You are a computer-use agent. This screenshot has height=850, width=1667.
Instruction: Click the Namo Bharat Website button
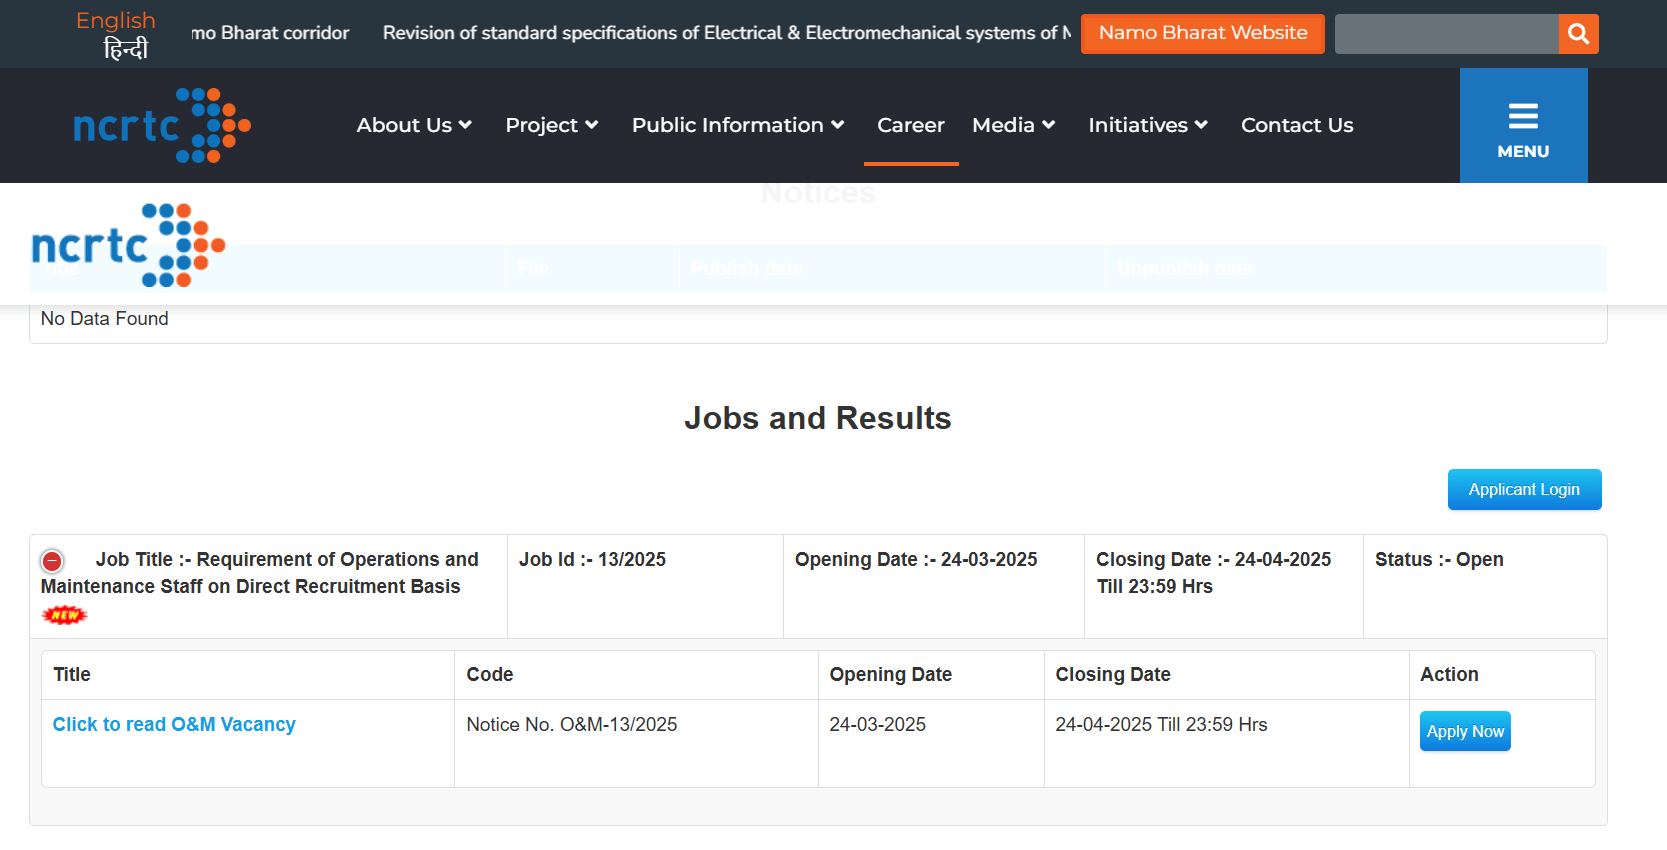coord(1202,33)
